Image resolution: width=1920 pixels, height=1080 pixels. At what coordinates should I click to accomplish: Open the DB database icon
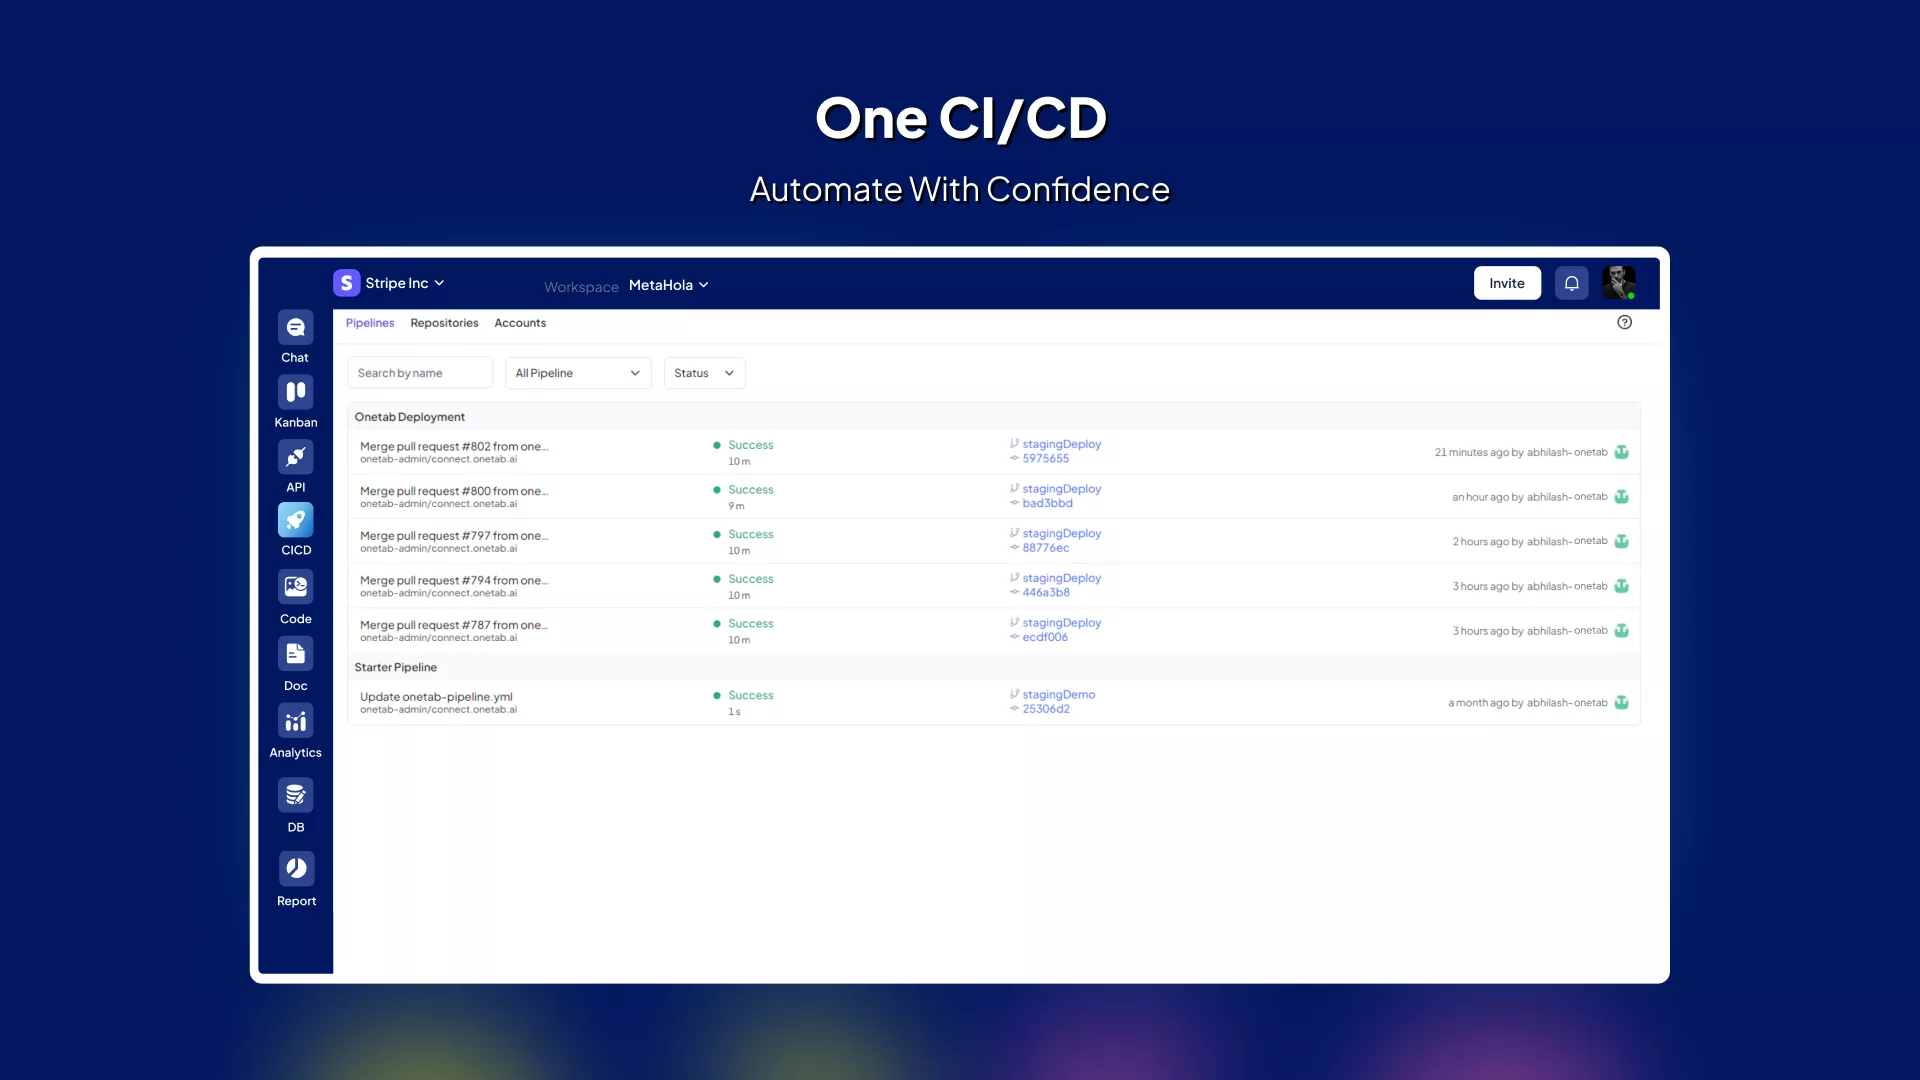pyautogui.click(x=295, y=795)
